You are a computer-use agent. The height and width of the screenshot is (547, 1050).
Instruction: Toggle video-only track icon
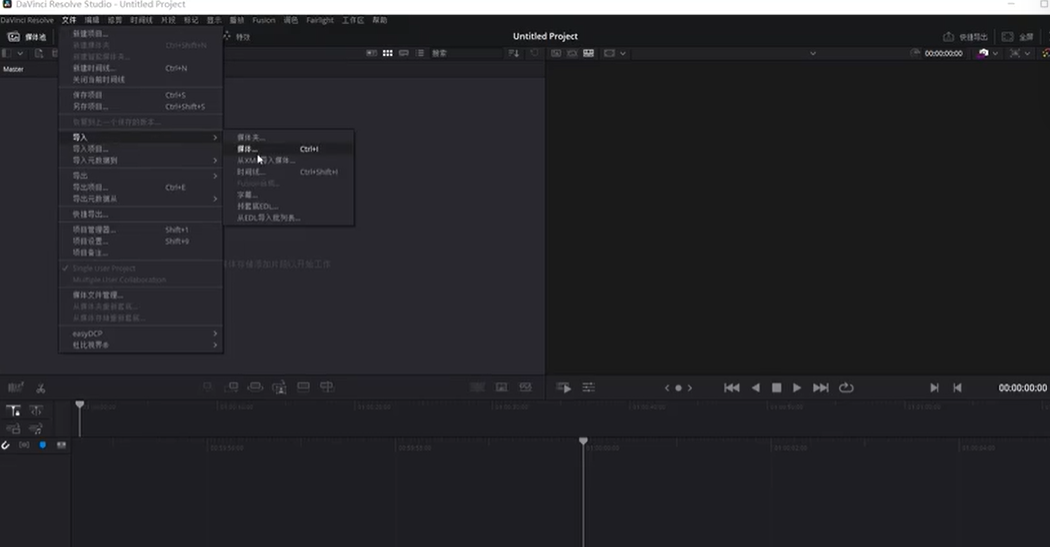coord(13,428)
